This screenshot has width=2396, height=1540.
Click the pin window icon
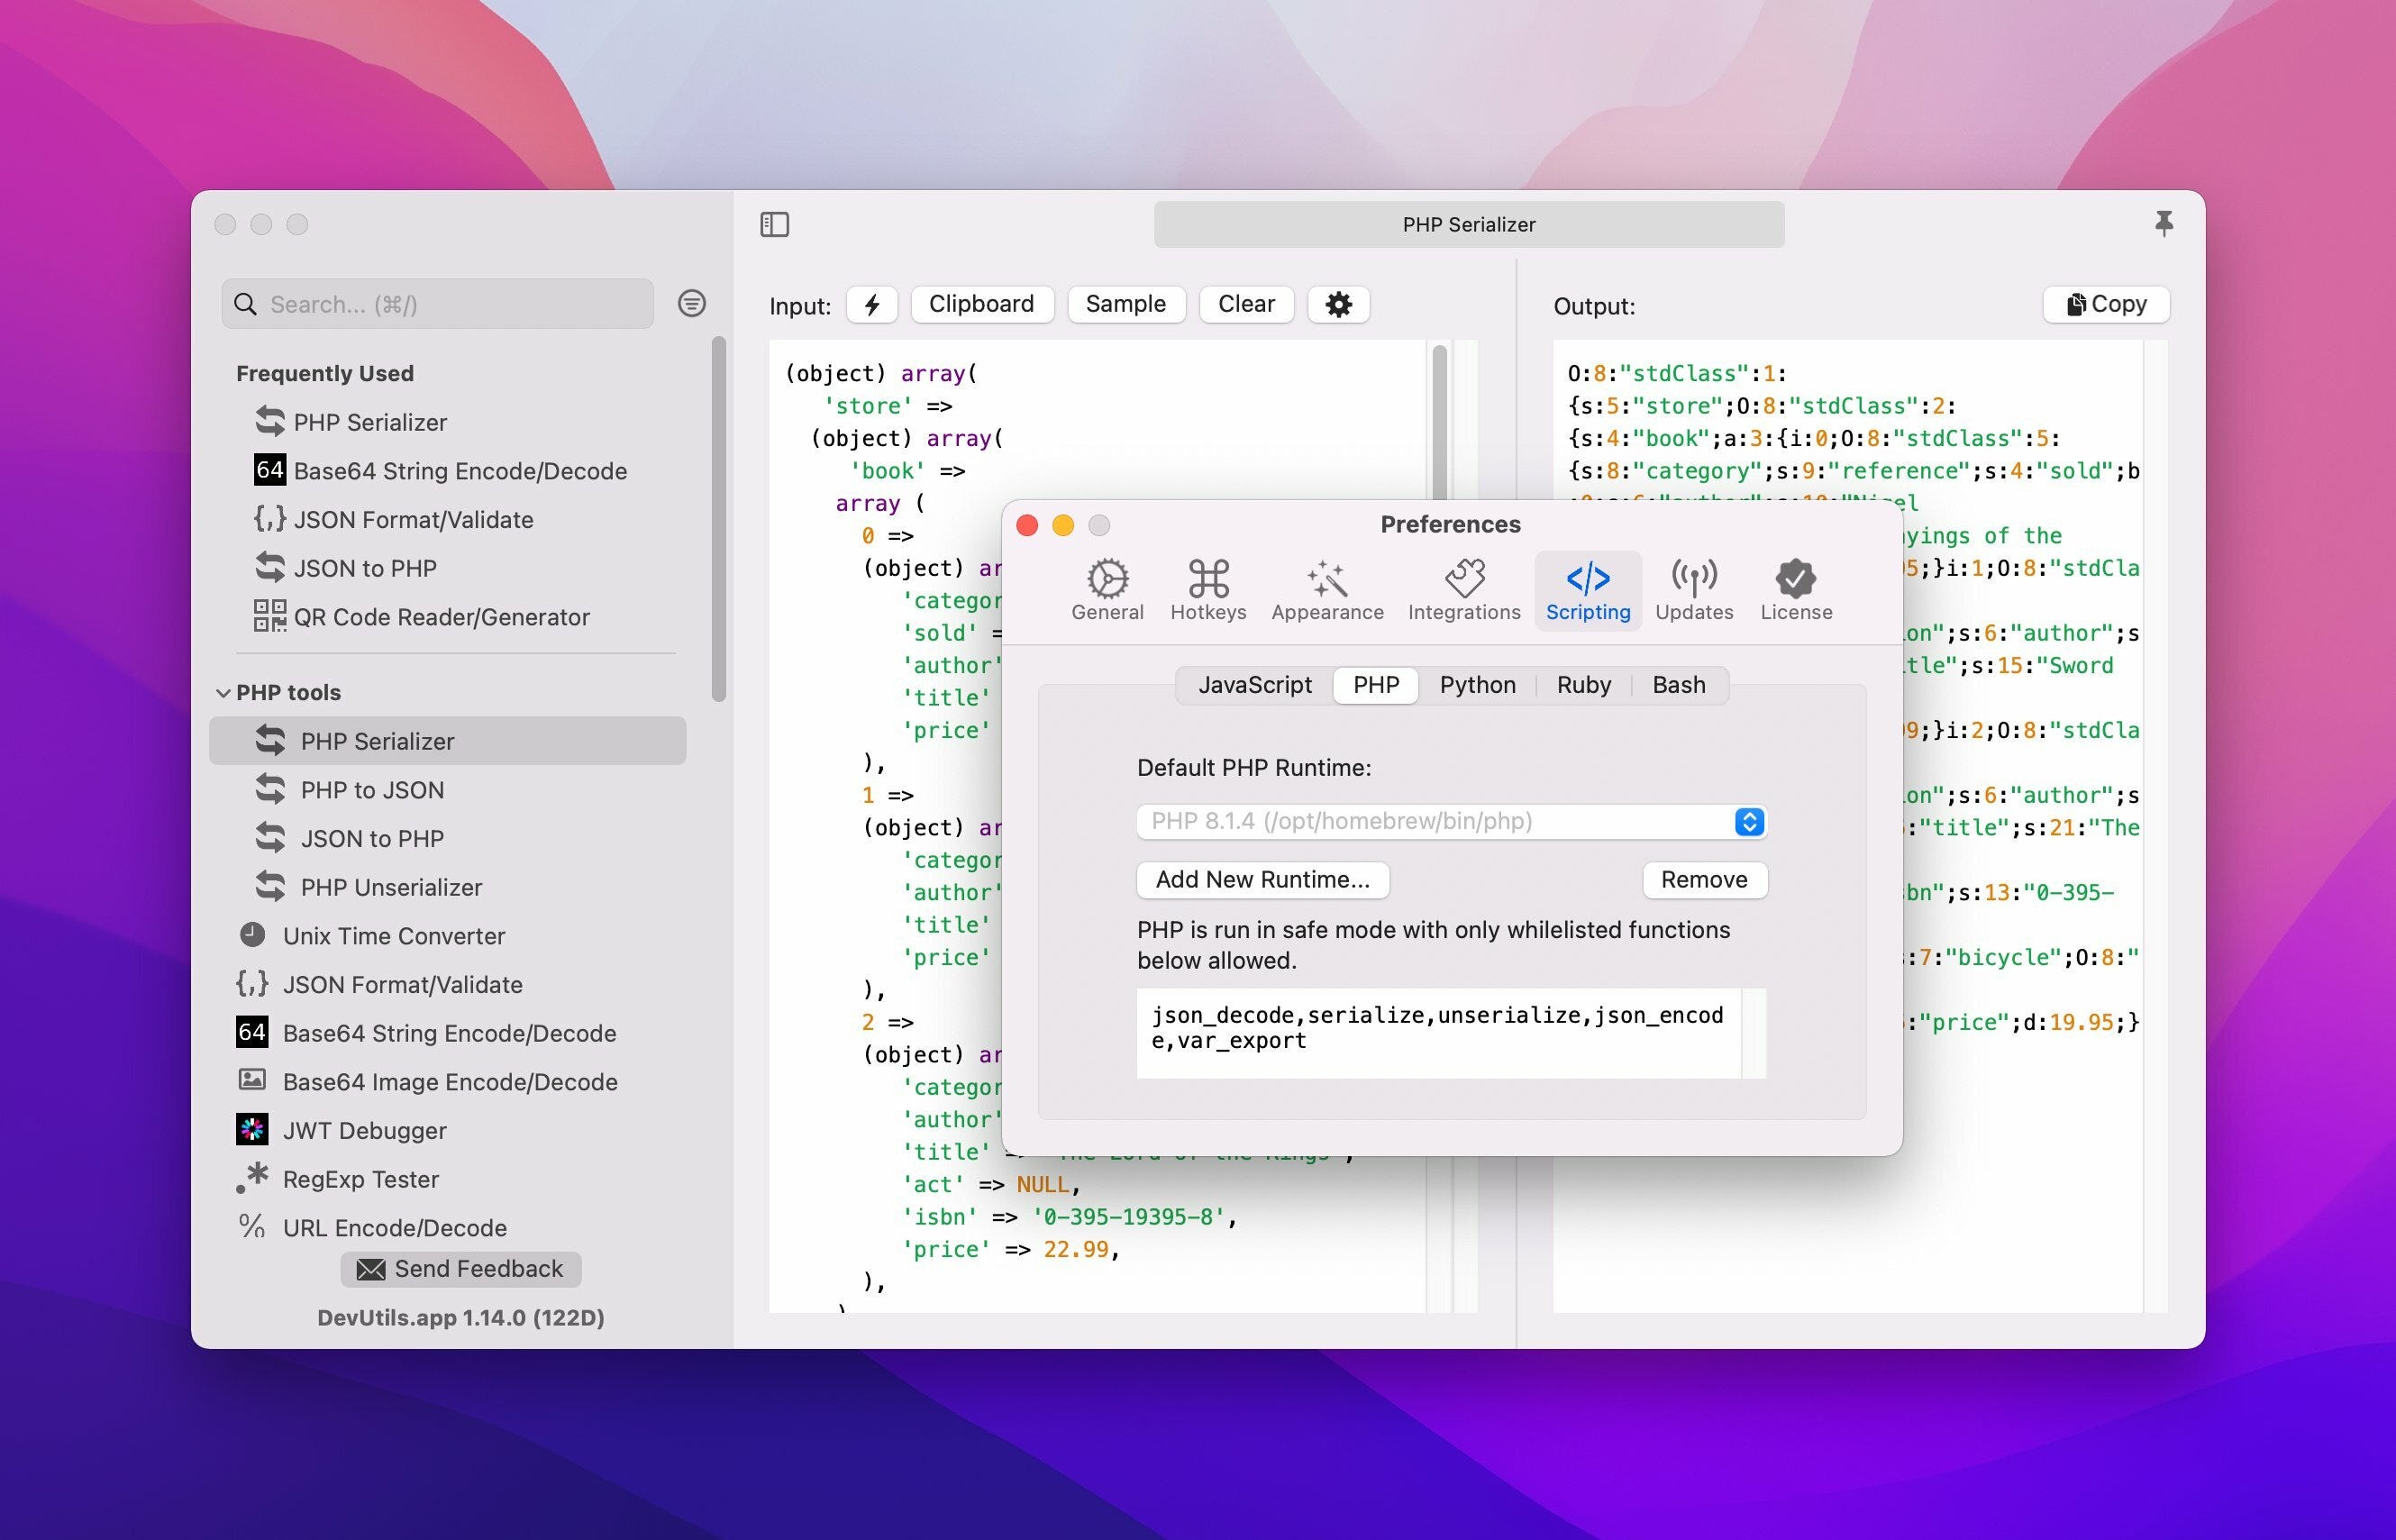[x=2163, y=224]
